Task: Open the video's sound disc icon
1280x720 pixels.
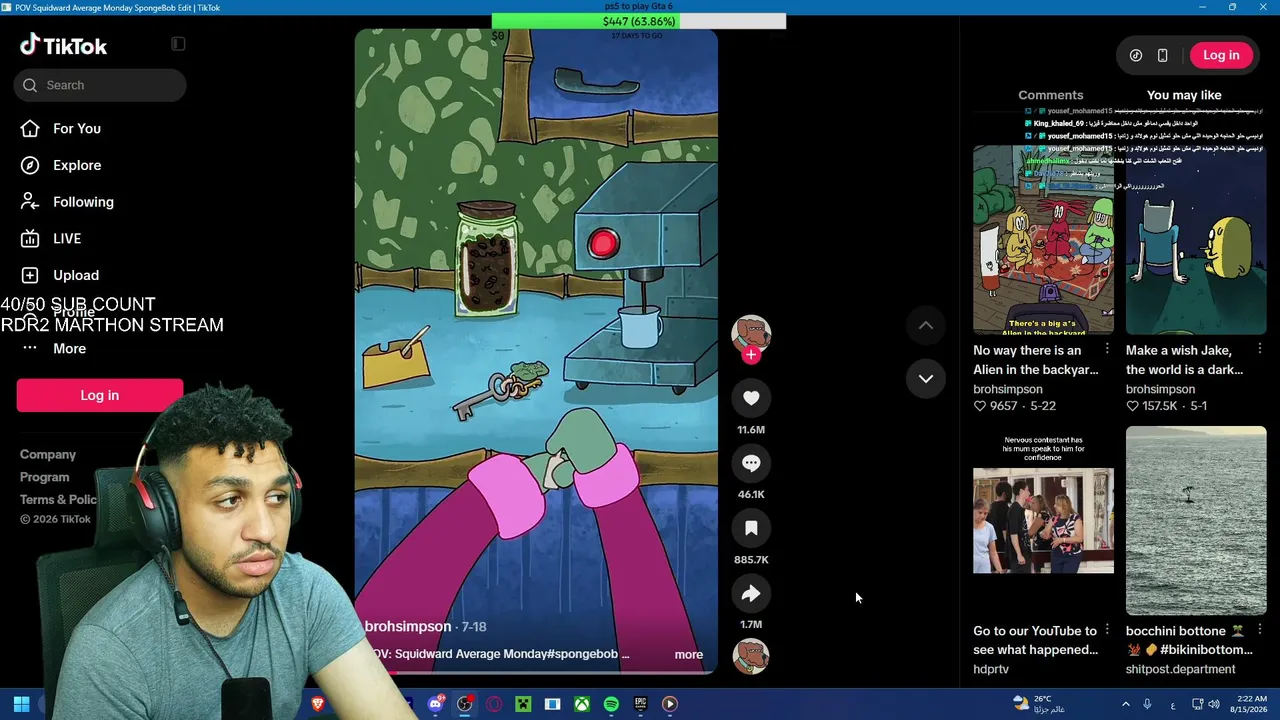Action: click(x=751, y=656)
